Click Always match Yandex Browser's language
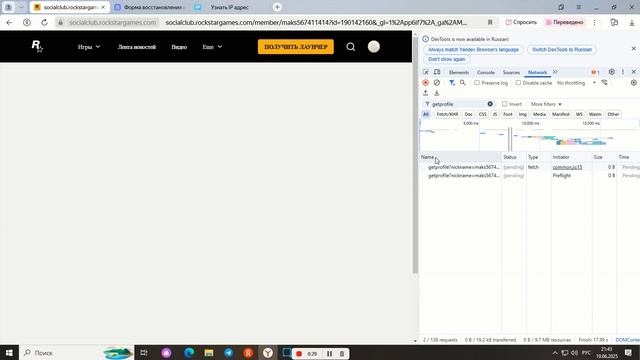640x360 pixels. coord(473,49)
